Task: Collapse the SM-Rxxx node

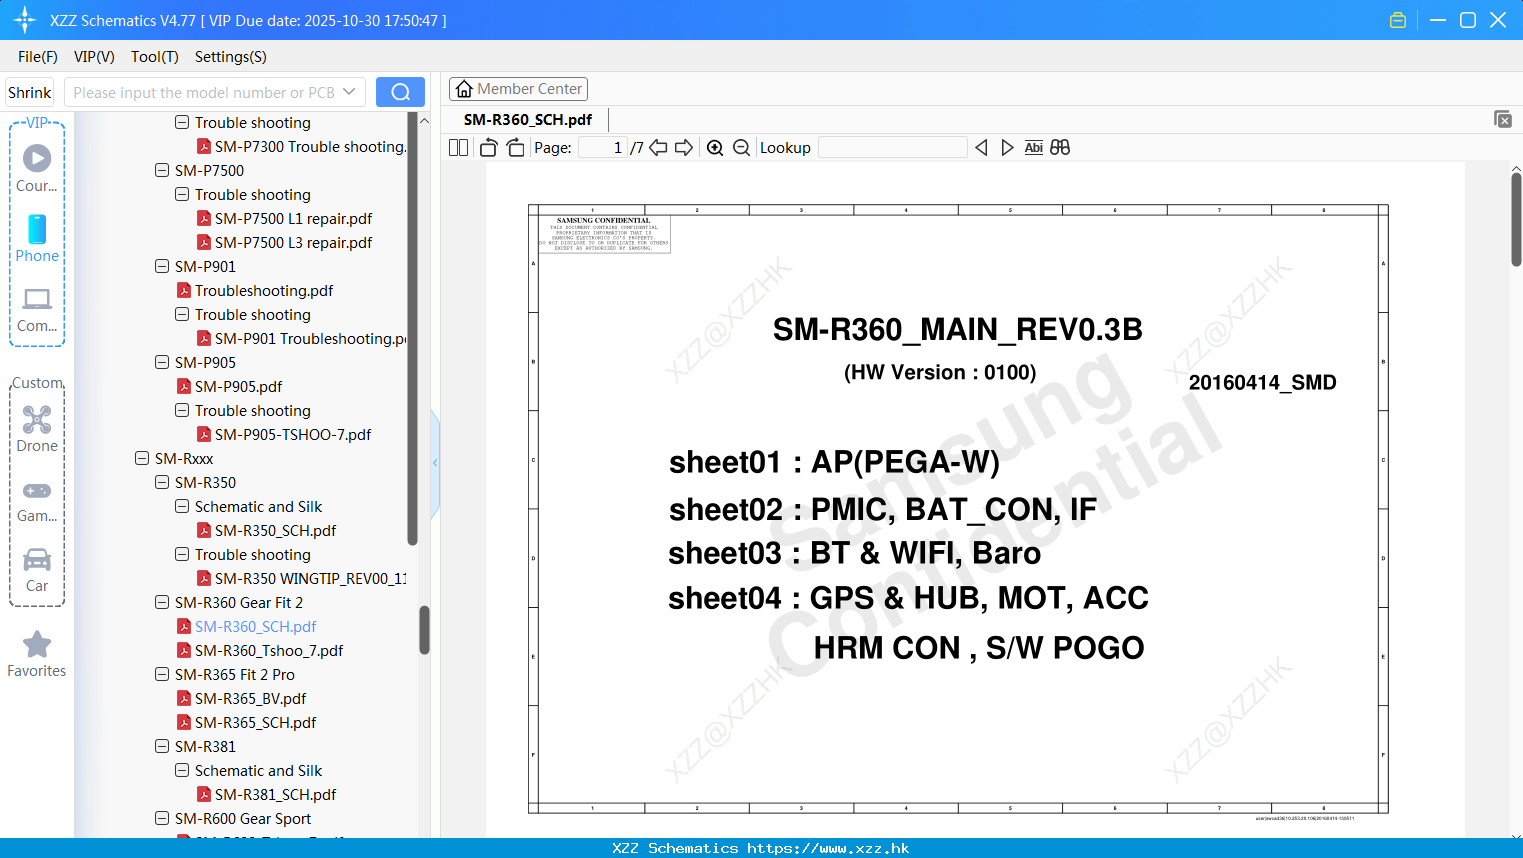Action: point(142,458)
